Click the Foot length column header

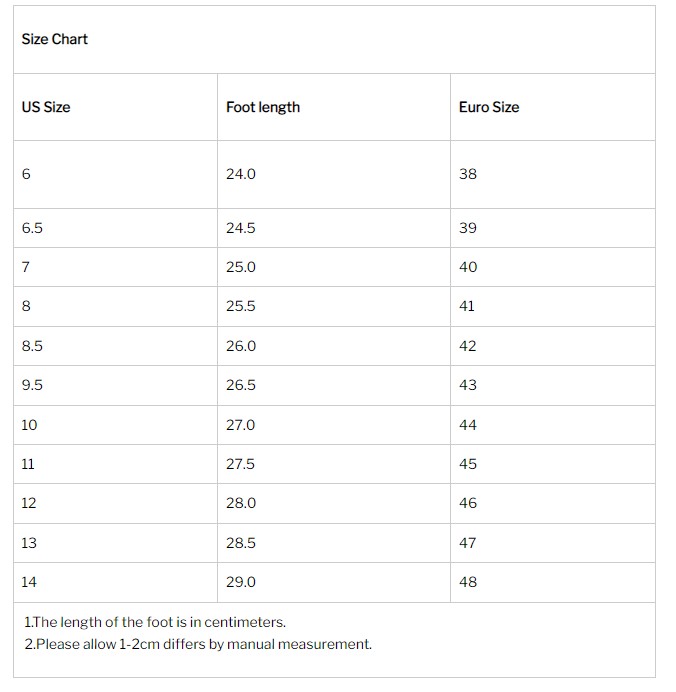click(263, 107)
